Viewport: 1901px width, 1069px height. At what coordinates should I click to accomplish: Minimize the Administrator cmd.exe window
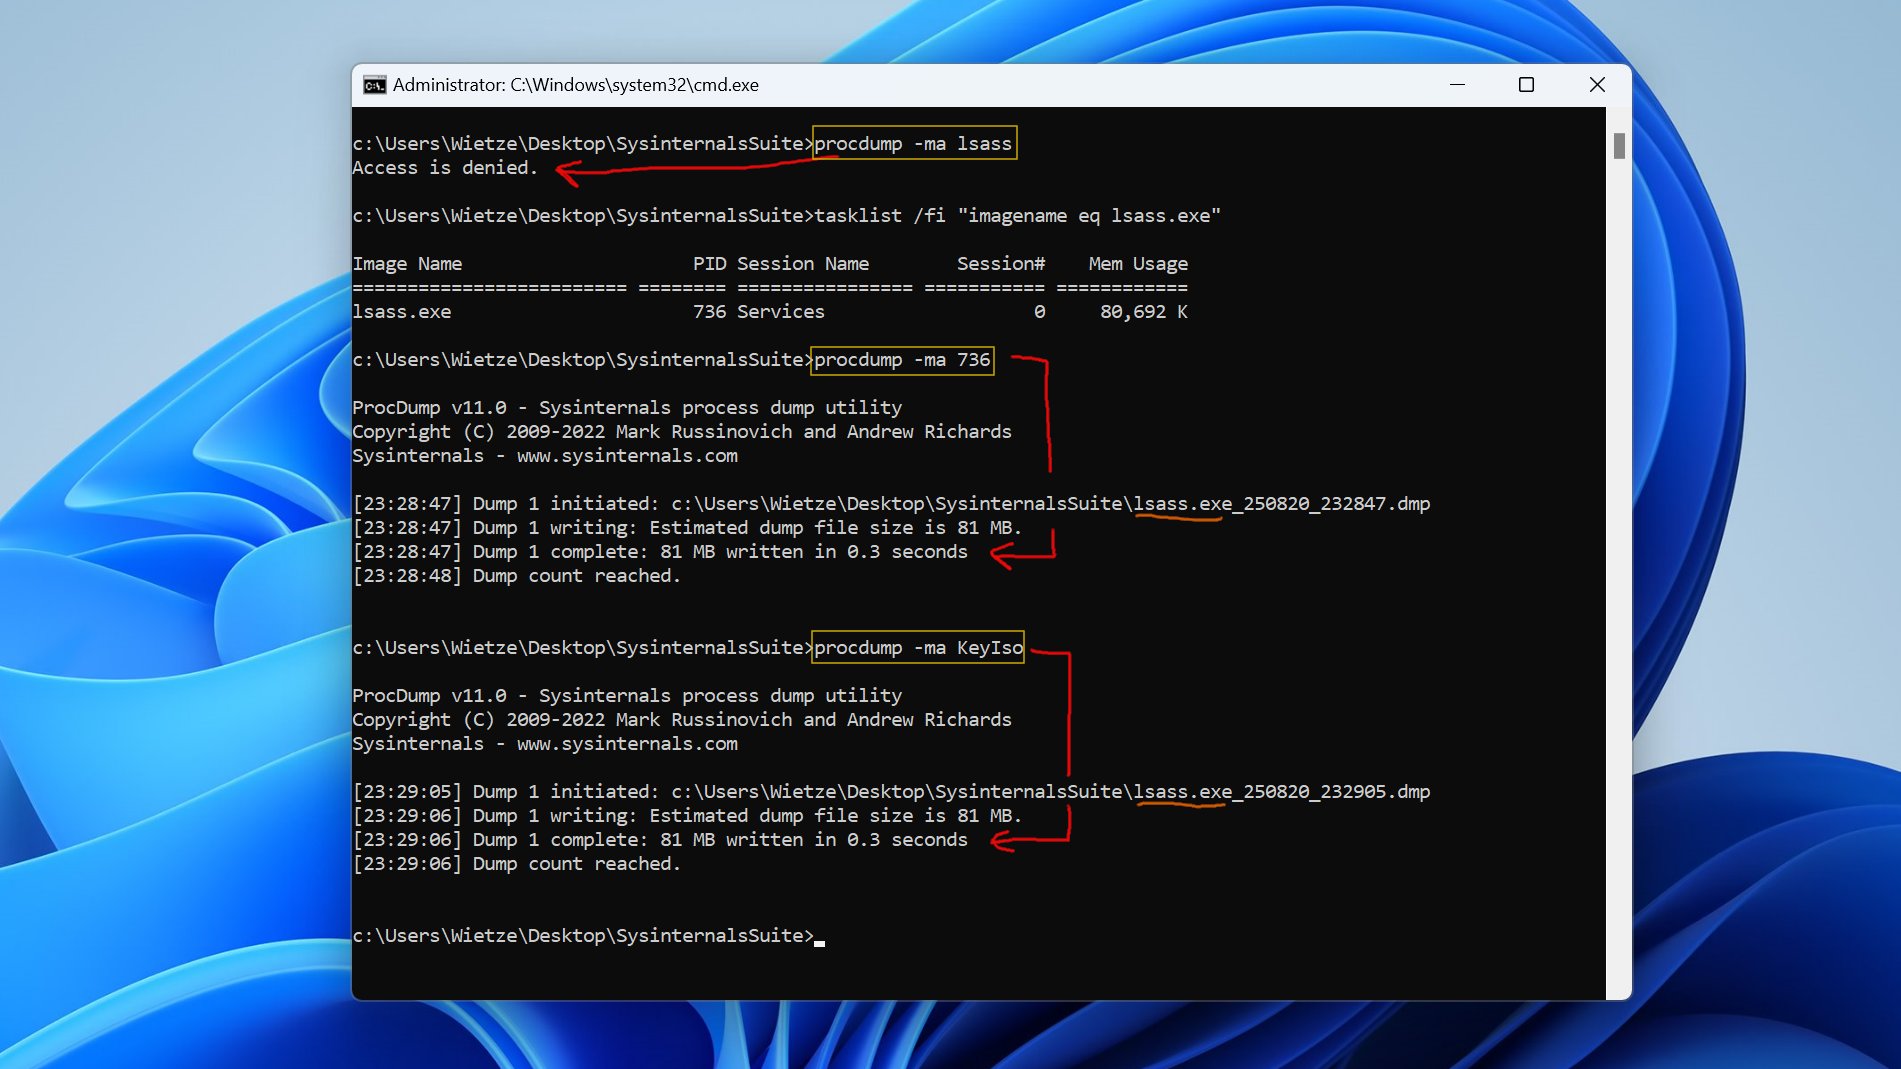pyautogui.click(x=1457, y=85)
